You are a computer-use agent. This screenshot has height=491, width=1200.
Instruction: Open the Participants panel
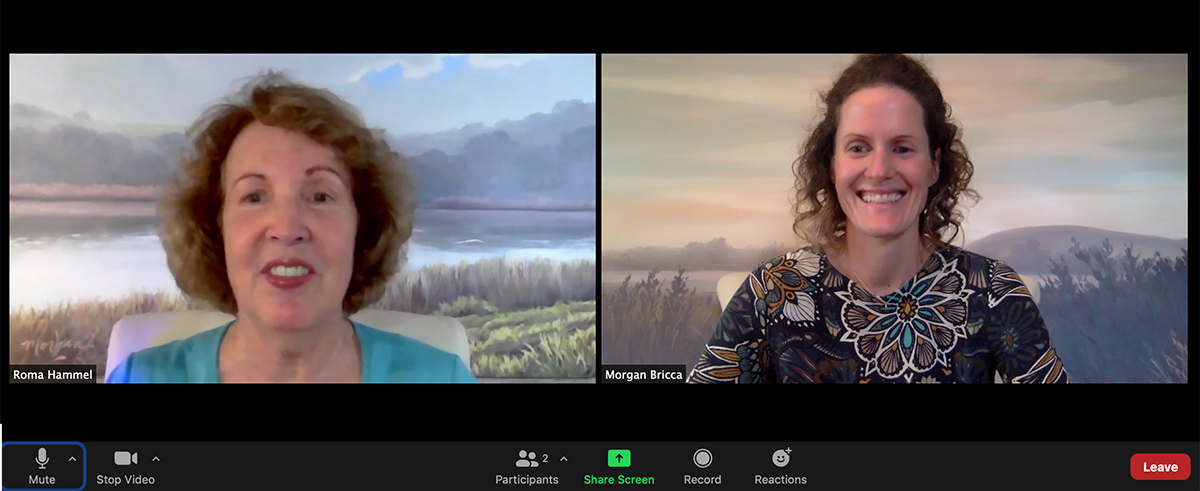point(527,466)
